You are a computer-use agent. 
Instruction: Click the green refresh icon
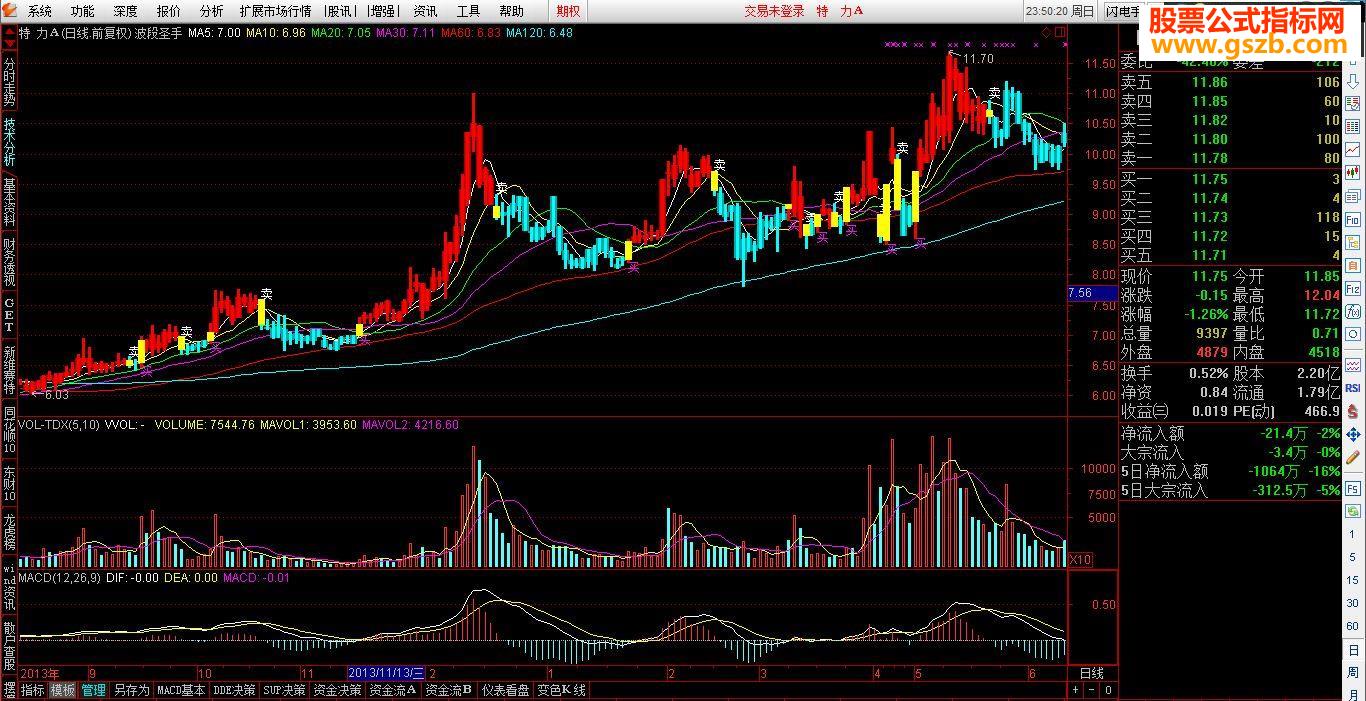click(x=1352, y=511)
